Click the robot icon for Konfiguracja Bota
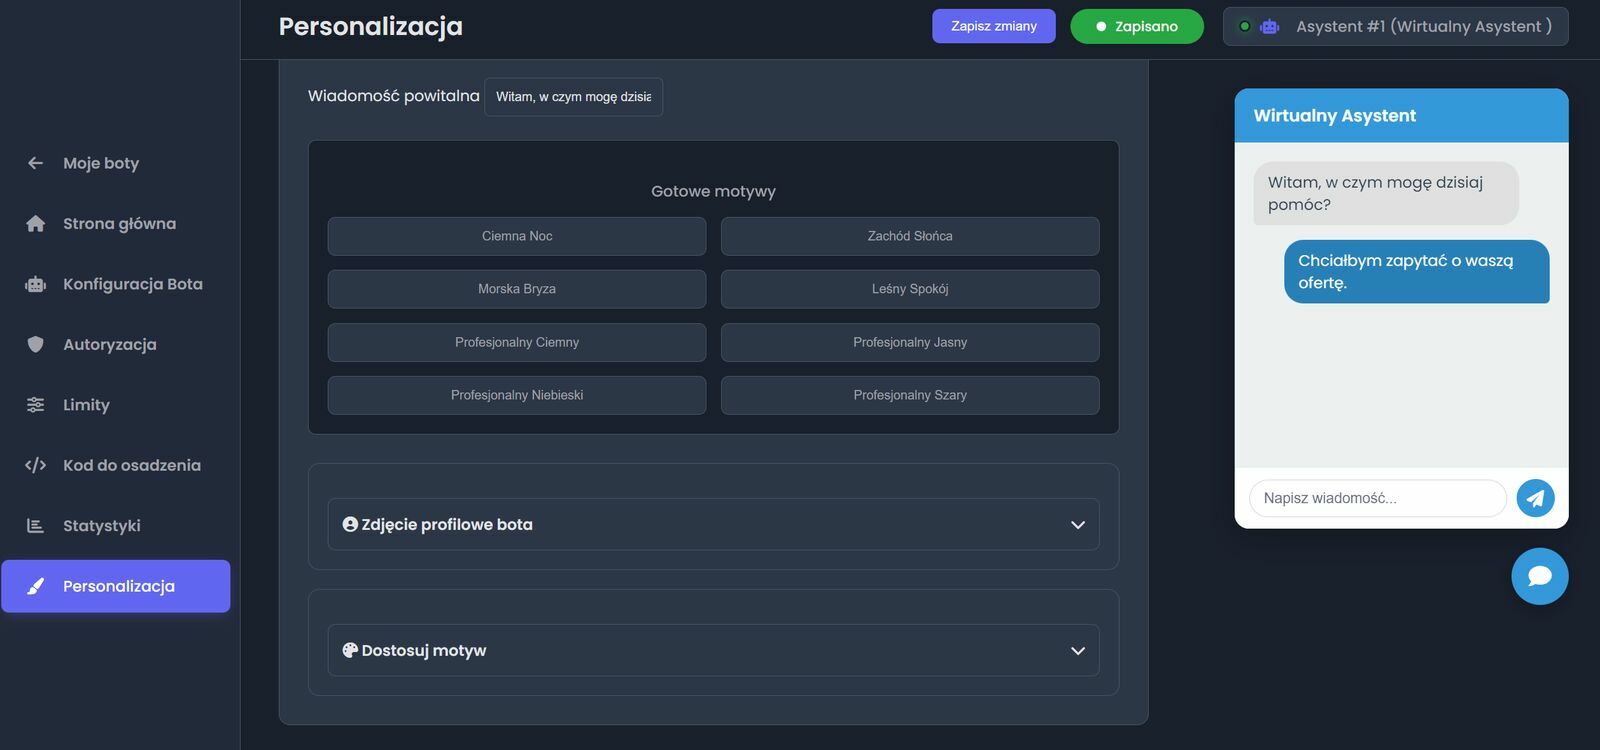Image resolution: width=1600 pixels, height=750 pixels. point(35,284)
